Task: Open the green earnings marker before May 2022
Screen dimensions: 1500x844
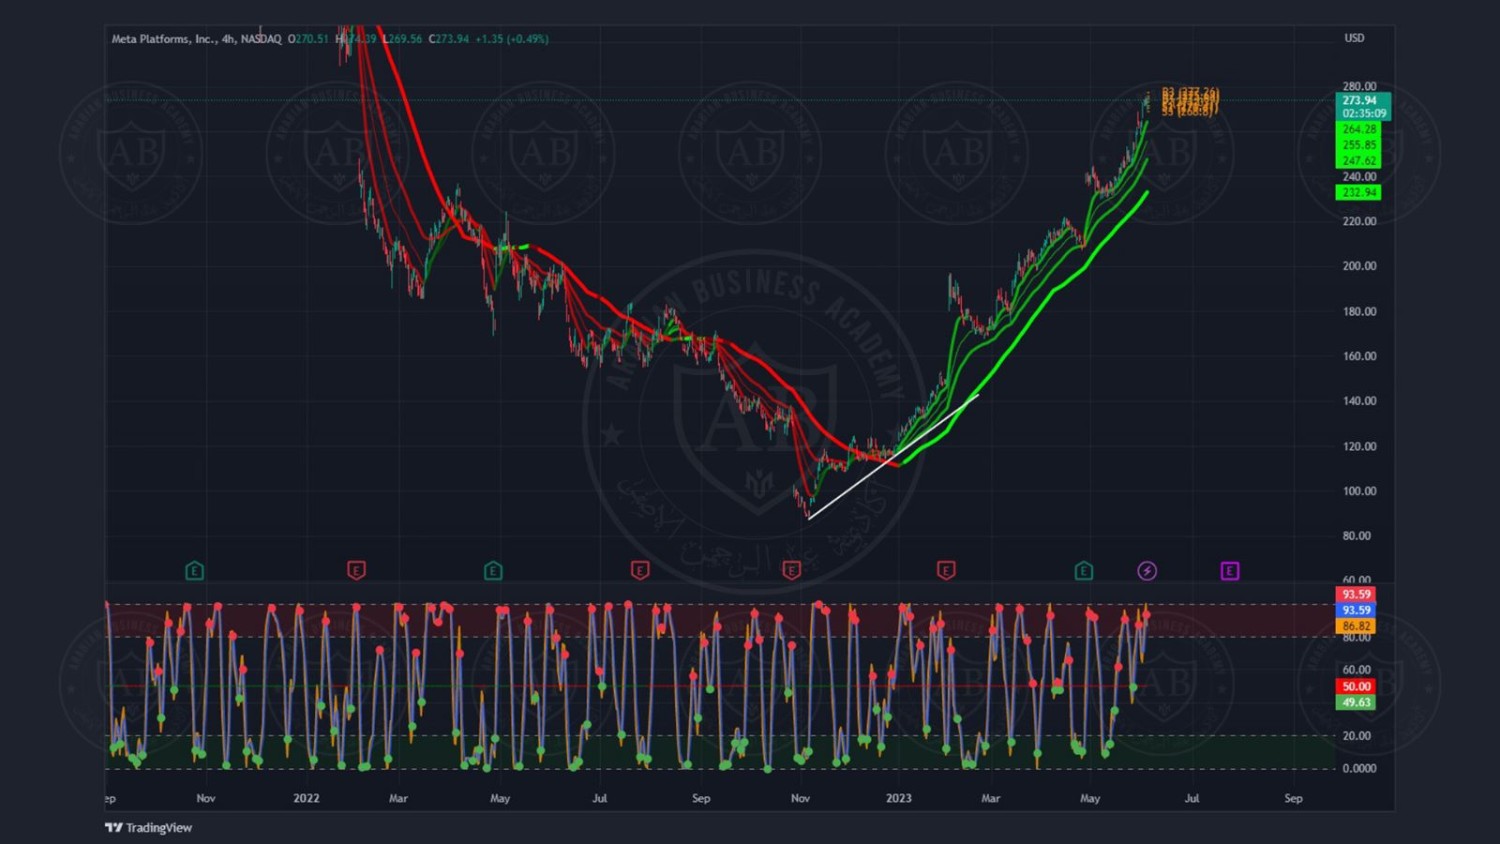Action: click(493, 571)
